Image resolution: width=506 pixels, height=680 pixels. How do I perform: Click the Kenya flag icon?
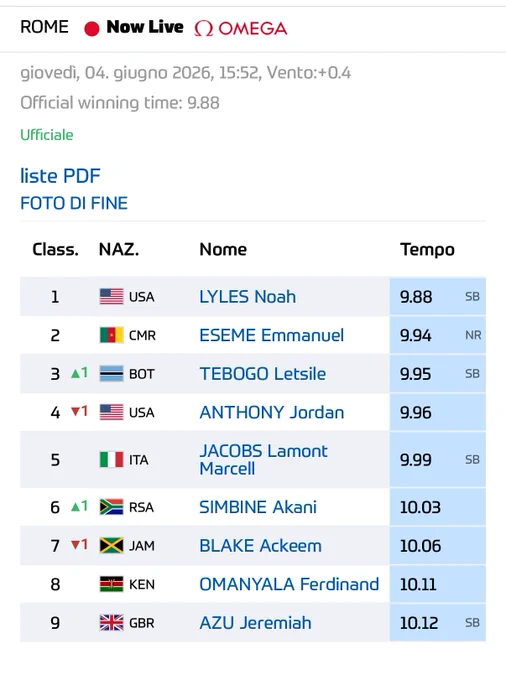point(111,584)
